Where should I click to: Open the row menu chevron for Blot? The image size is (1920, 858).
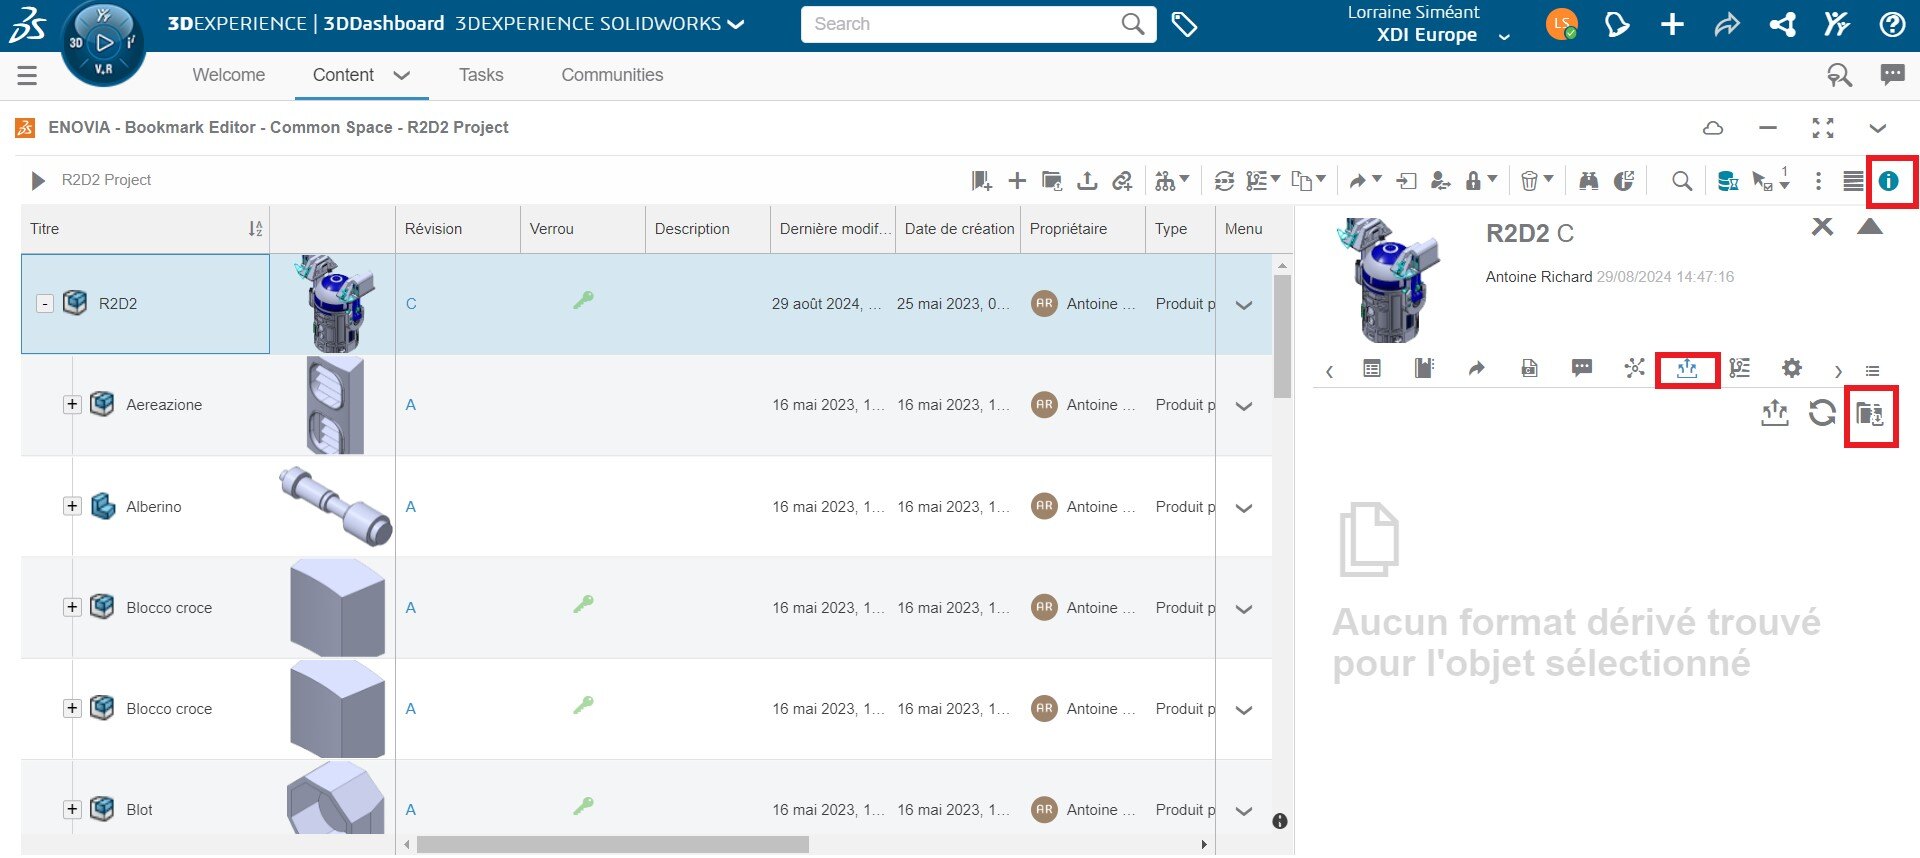pos(1244,811)
